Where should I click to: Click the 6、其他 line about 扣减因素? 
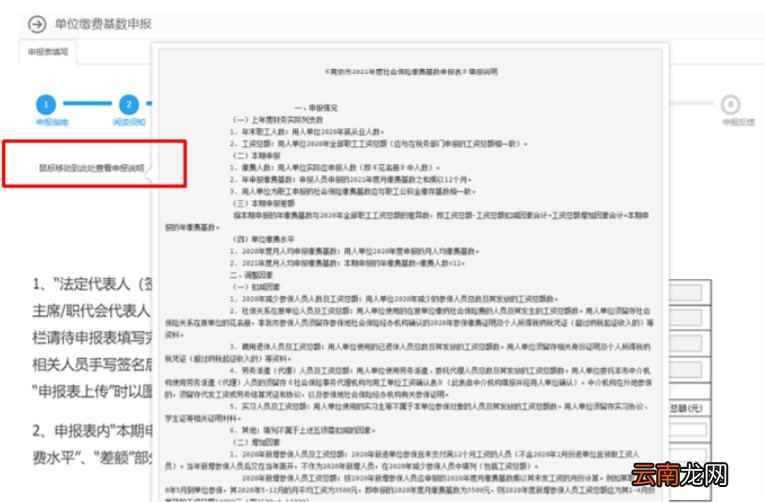tap(303, 430)
